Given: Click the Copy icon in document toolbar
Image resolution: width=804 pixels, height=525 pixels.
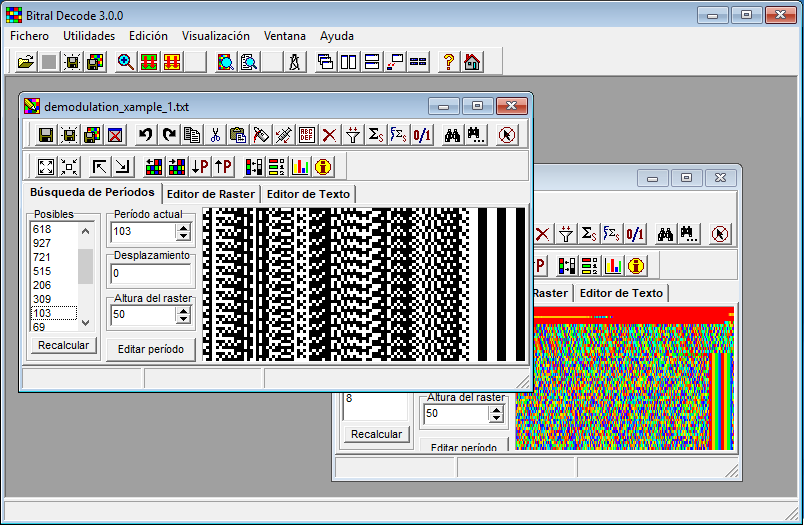Looking at the screenshot, I should pyautogui.click(x=192, y=135).
